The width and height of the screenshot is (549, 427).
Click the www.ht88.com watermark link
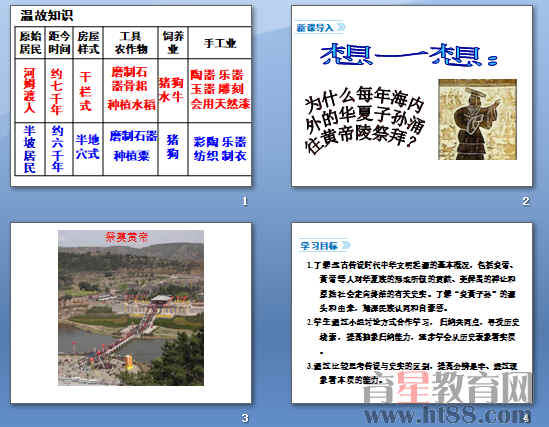[x=447, y=415]
